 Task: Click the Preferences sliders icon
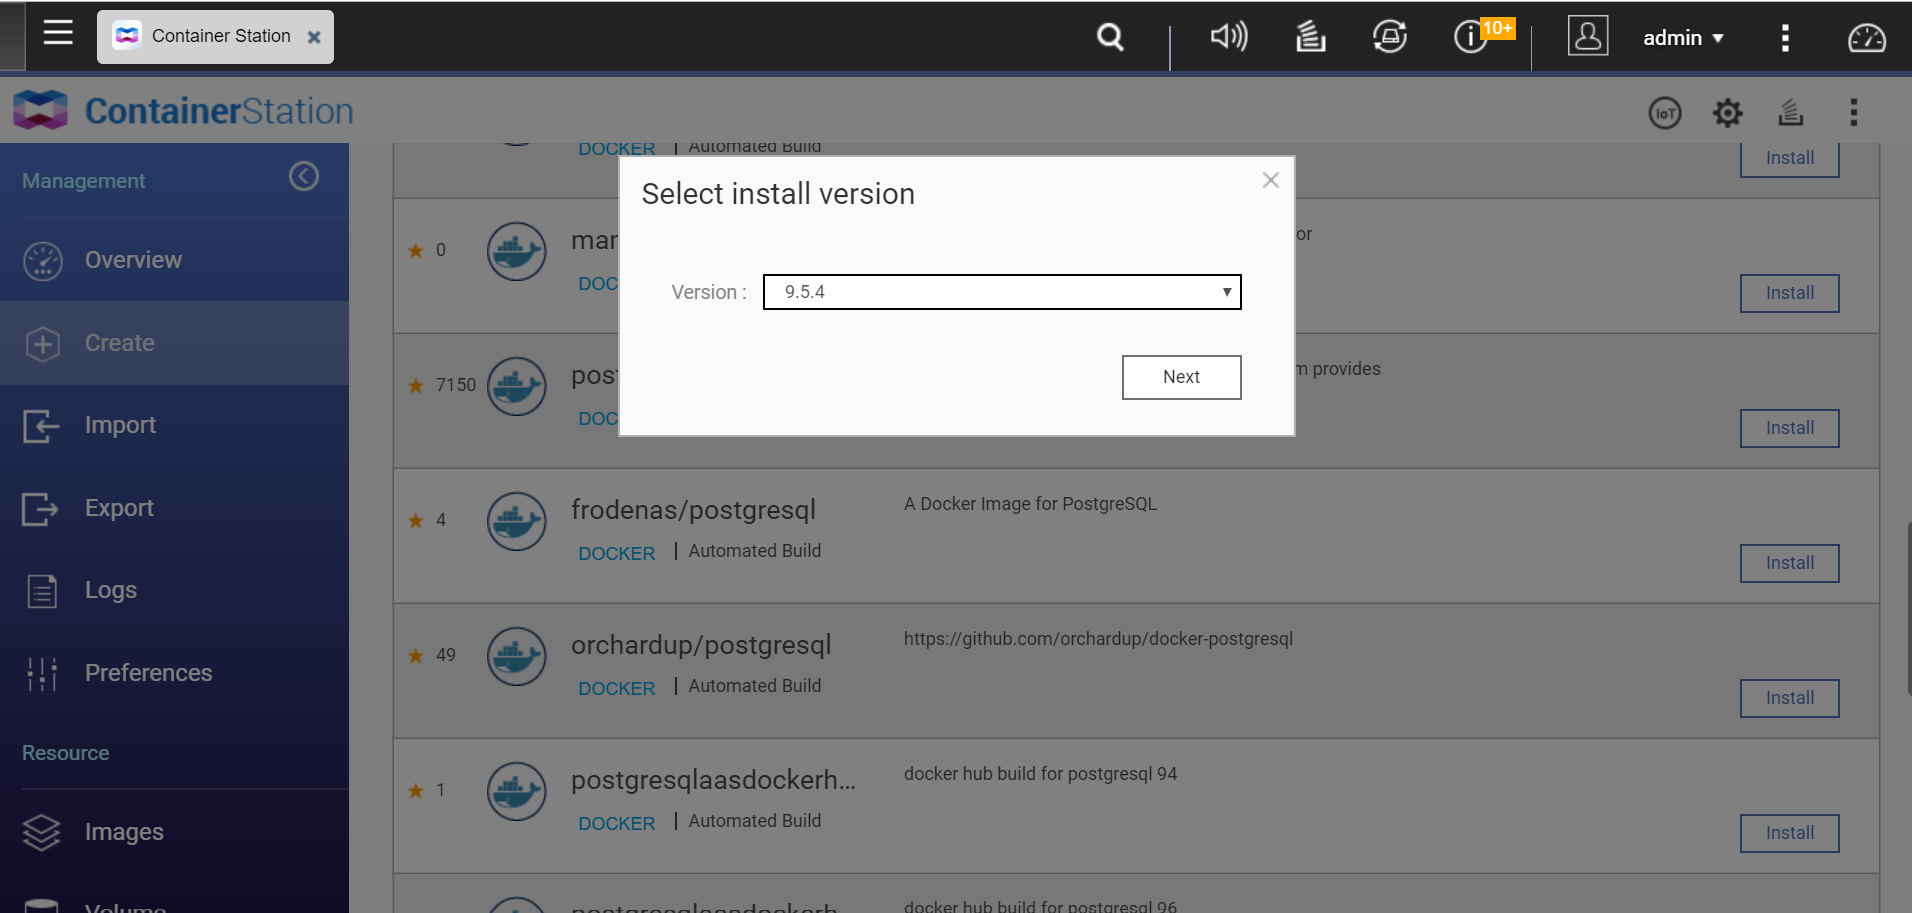pyautogui.click(x=42, y=674)
